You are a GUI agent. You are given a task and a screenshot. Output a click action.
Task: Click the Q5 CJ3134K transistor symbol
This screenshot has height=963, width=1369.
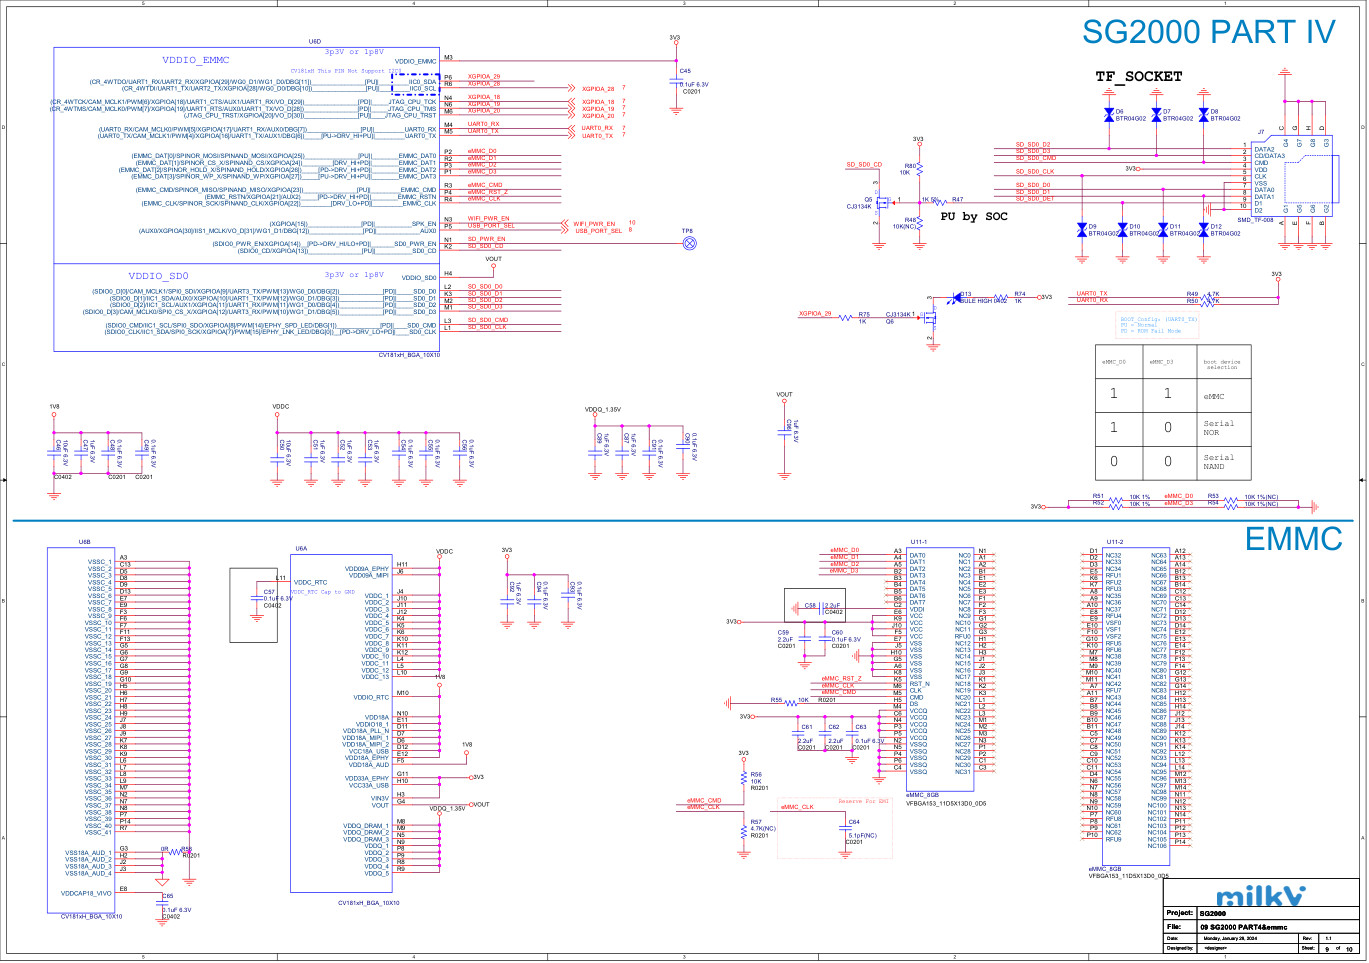pyautogui.click(x=882, y=201)
